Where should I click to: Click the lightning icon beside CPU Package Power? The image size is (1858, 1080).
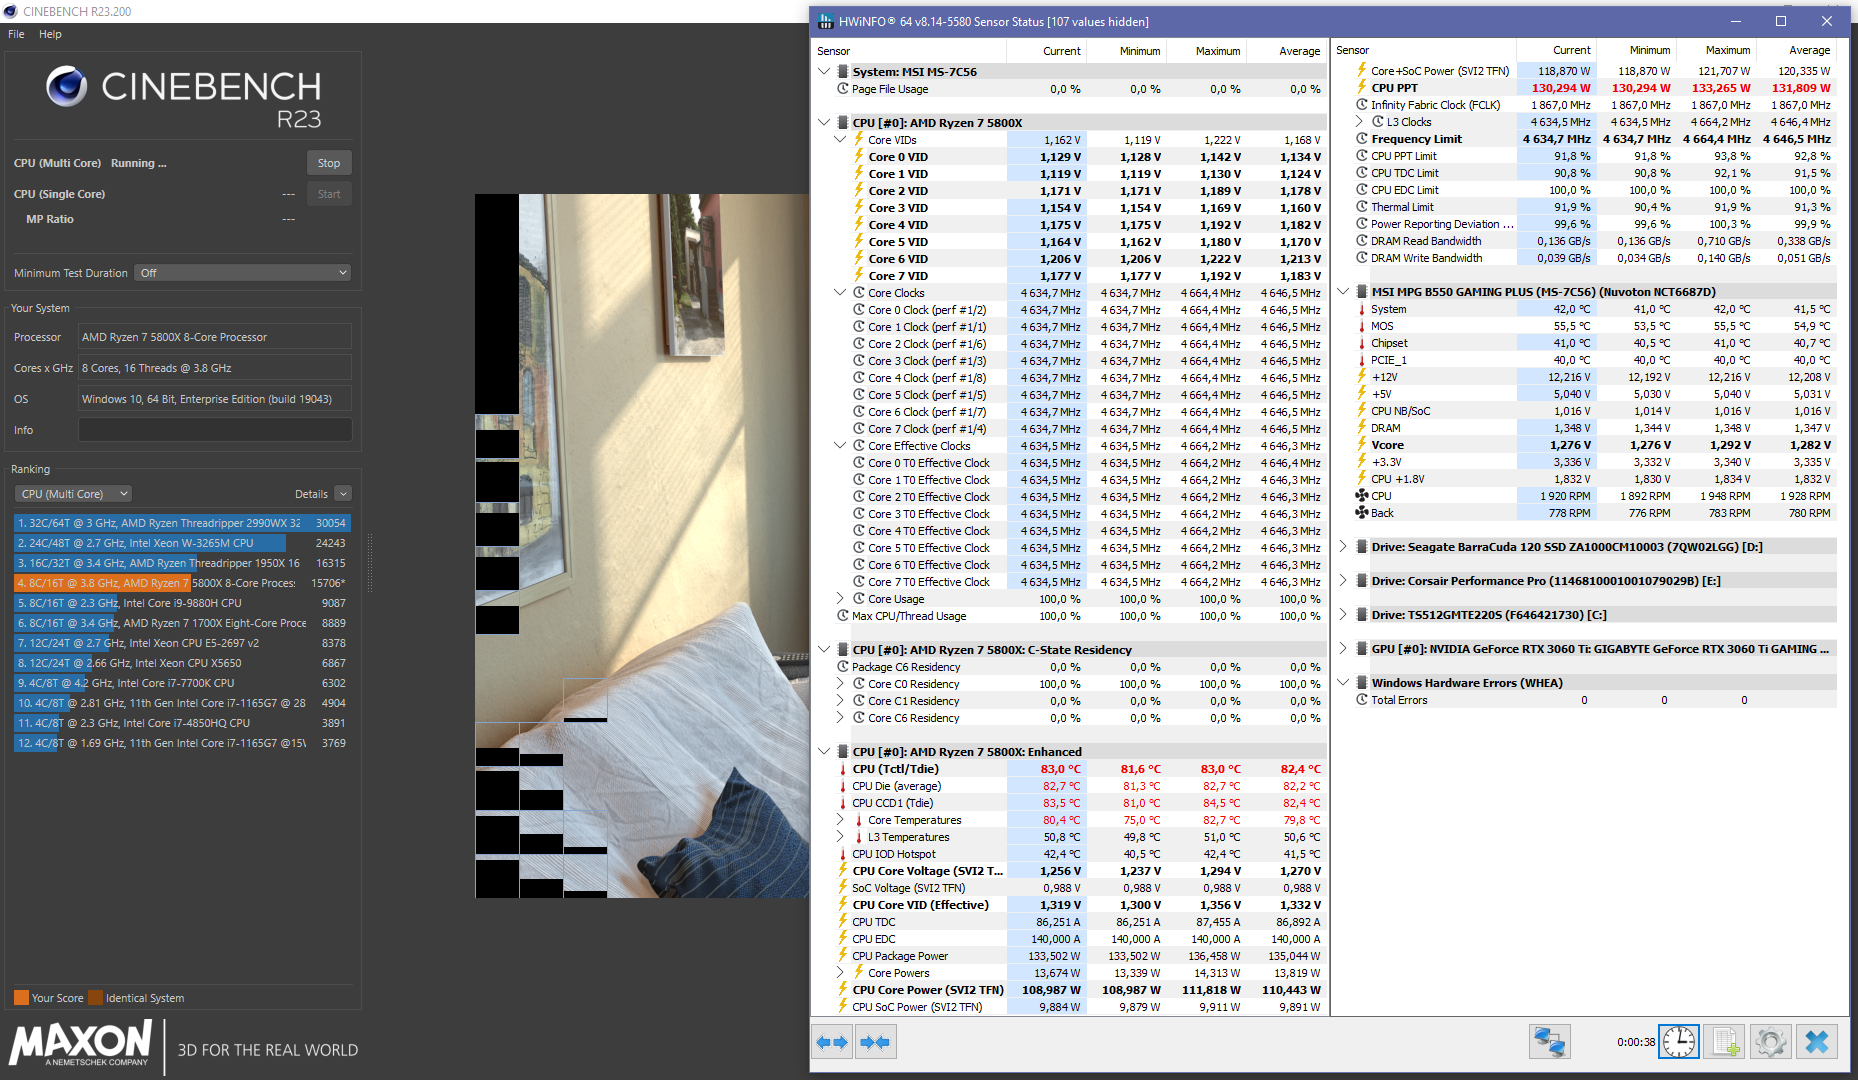click(x=843, y=956)
